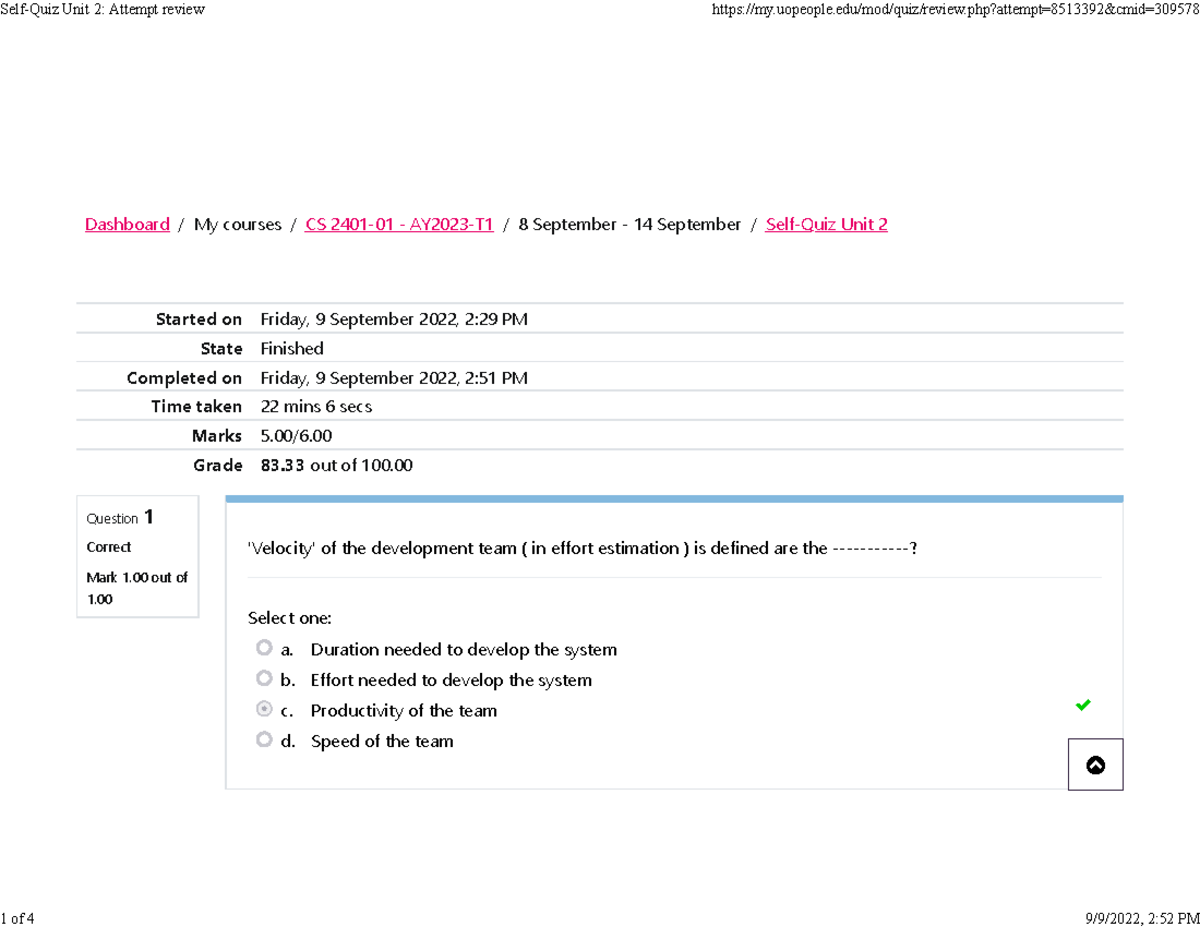Click the Marks value 5.00/6.00
This screenshot has height=927, width=1200.
pos(296,436)
